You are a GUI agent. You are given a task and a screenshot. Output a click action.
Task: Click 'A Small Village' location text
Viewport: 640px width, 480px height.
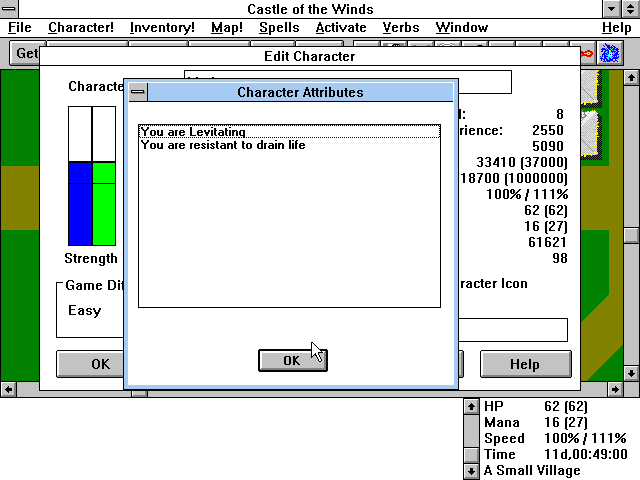tap(532, 470)
